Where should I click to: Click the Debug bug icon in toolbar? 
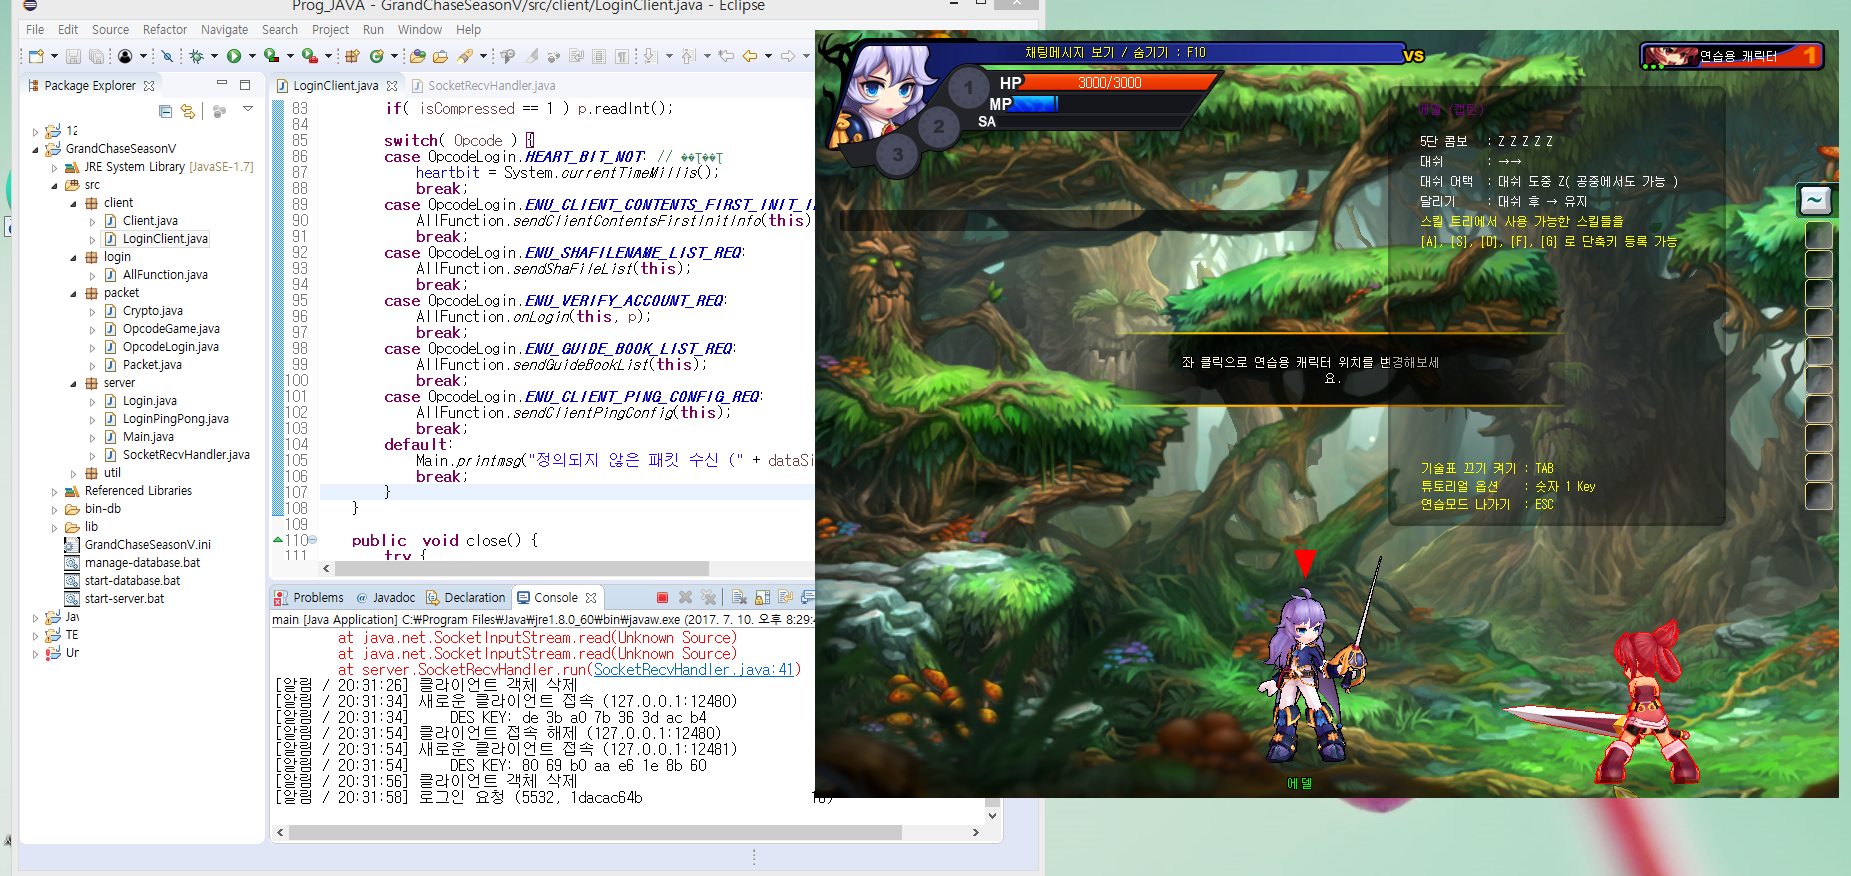pyautogui.click(x=197, y=56)
